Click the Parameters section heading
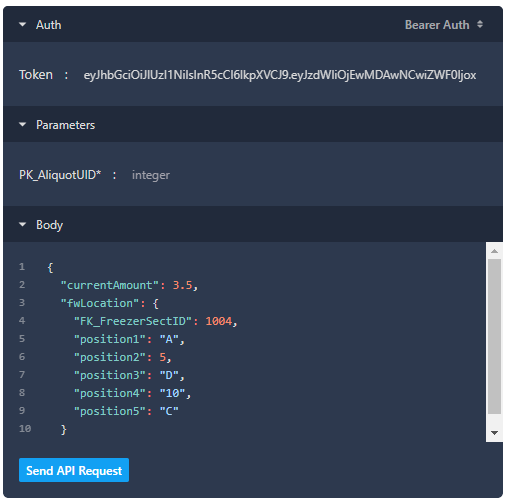Image resolution: width=506 pixels, height=502 pixels. 65,125
